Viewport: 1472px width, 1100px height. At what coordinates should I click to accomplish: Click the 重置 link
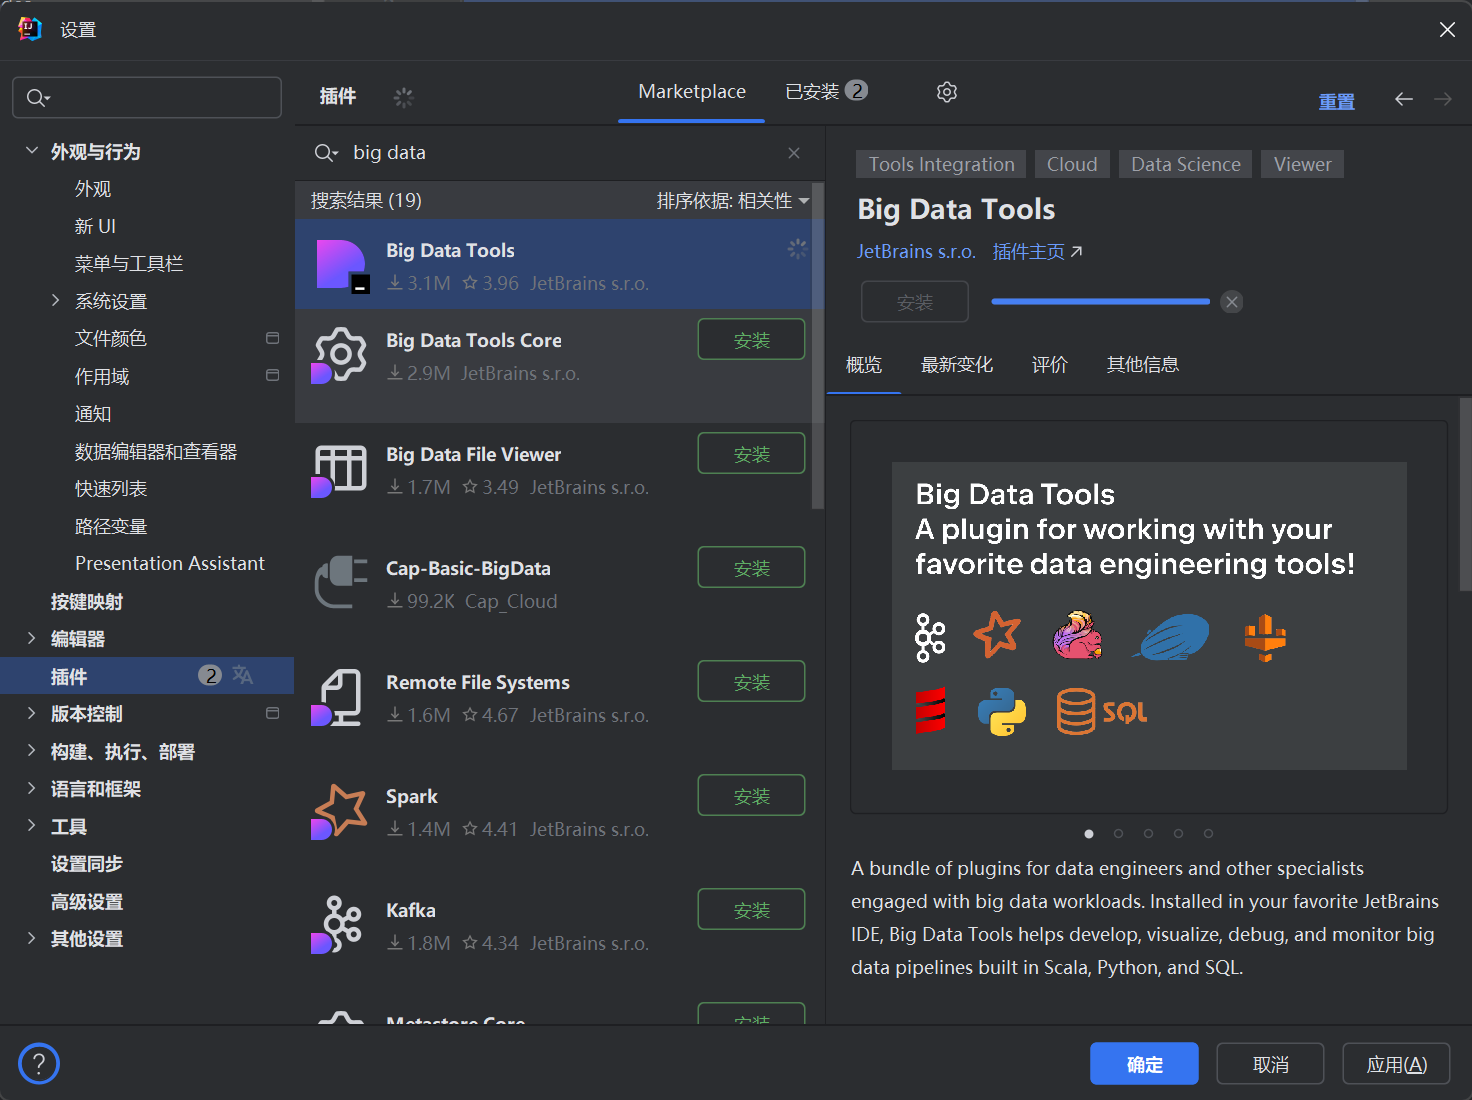pos(1336,101)
